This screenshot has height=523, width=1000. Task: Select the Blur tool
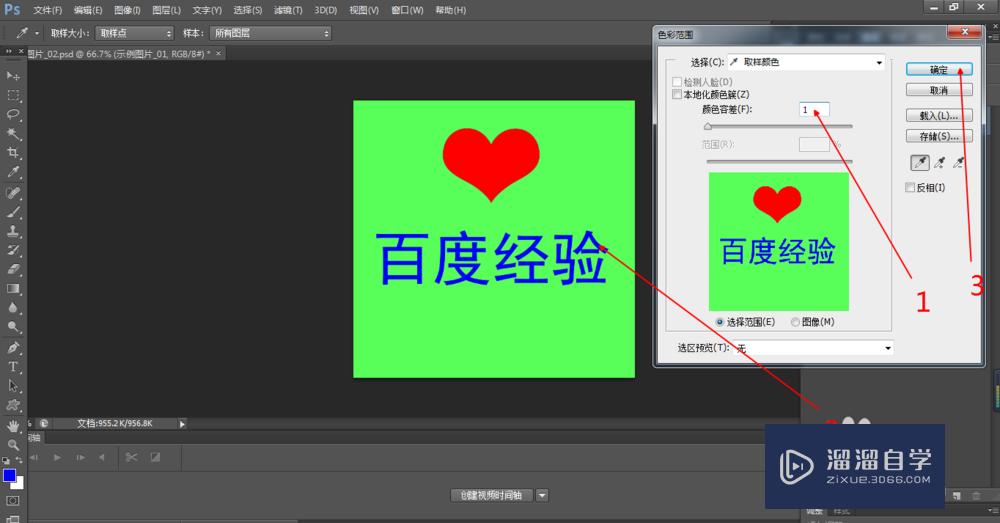click(13, 307)
